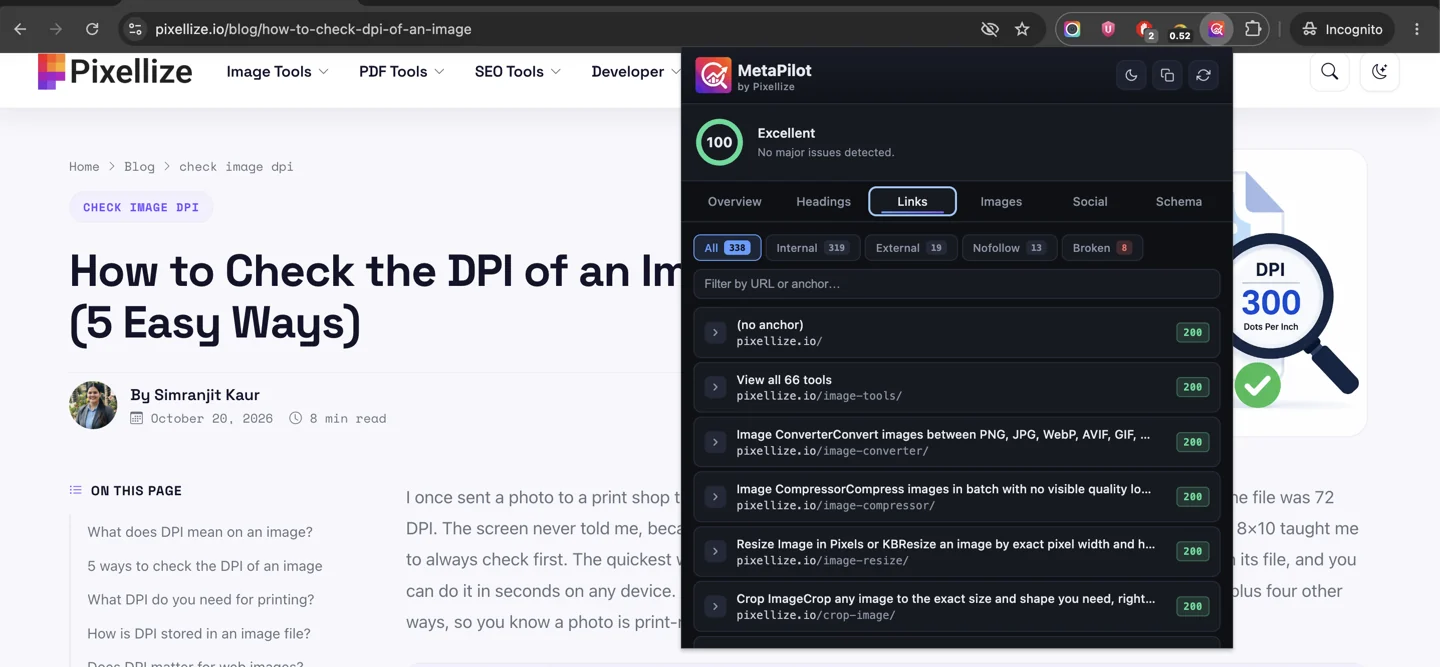Open Image Tools dropdown menu
This screenshot has height=667, width=1440.
point(277,71)
